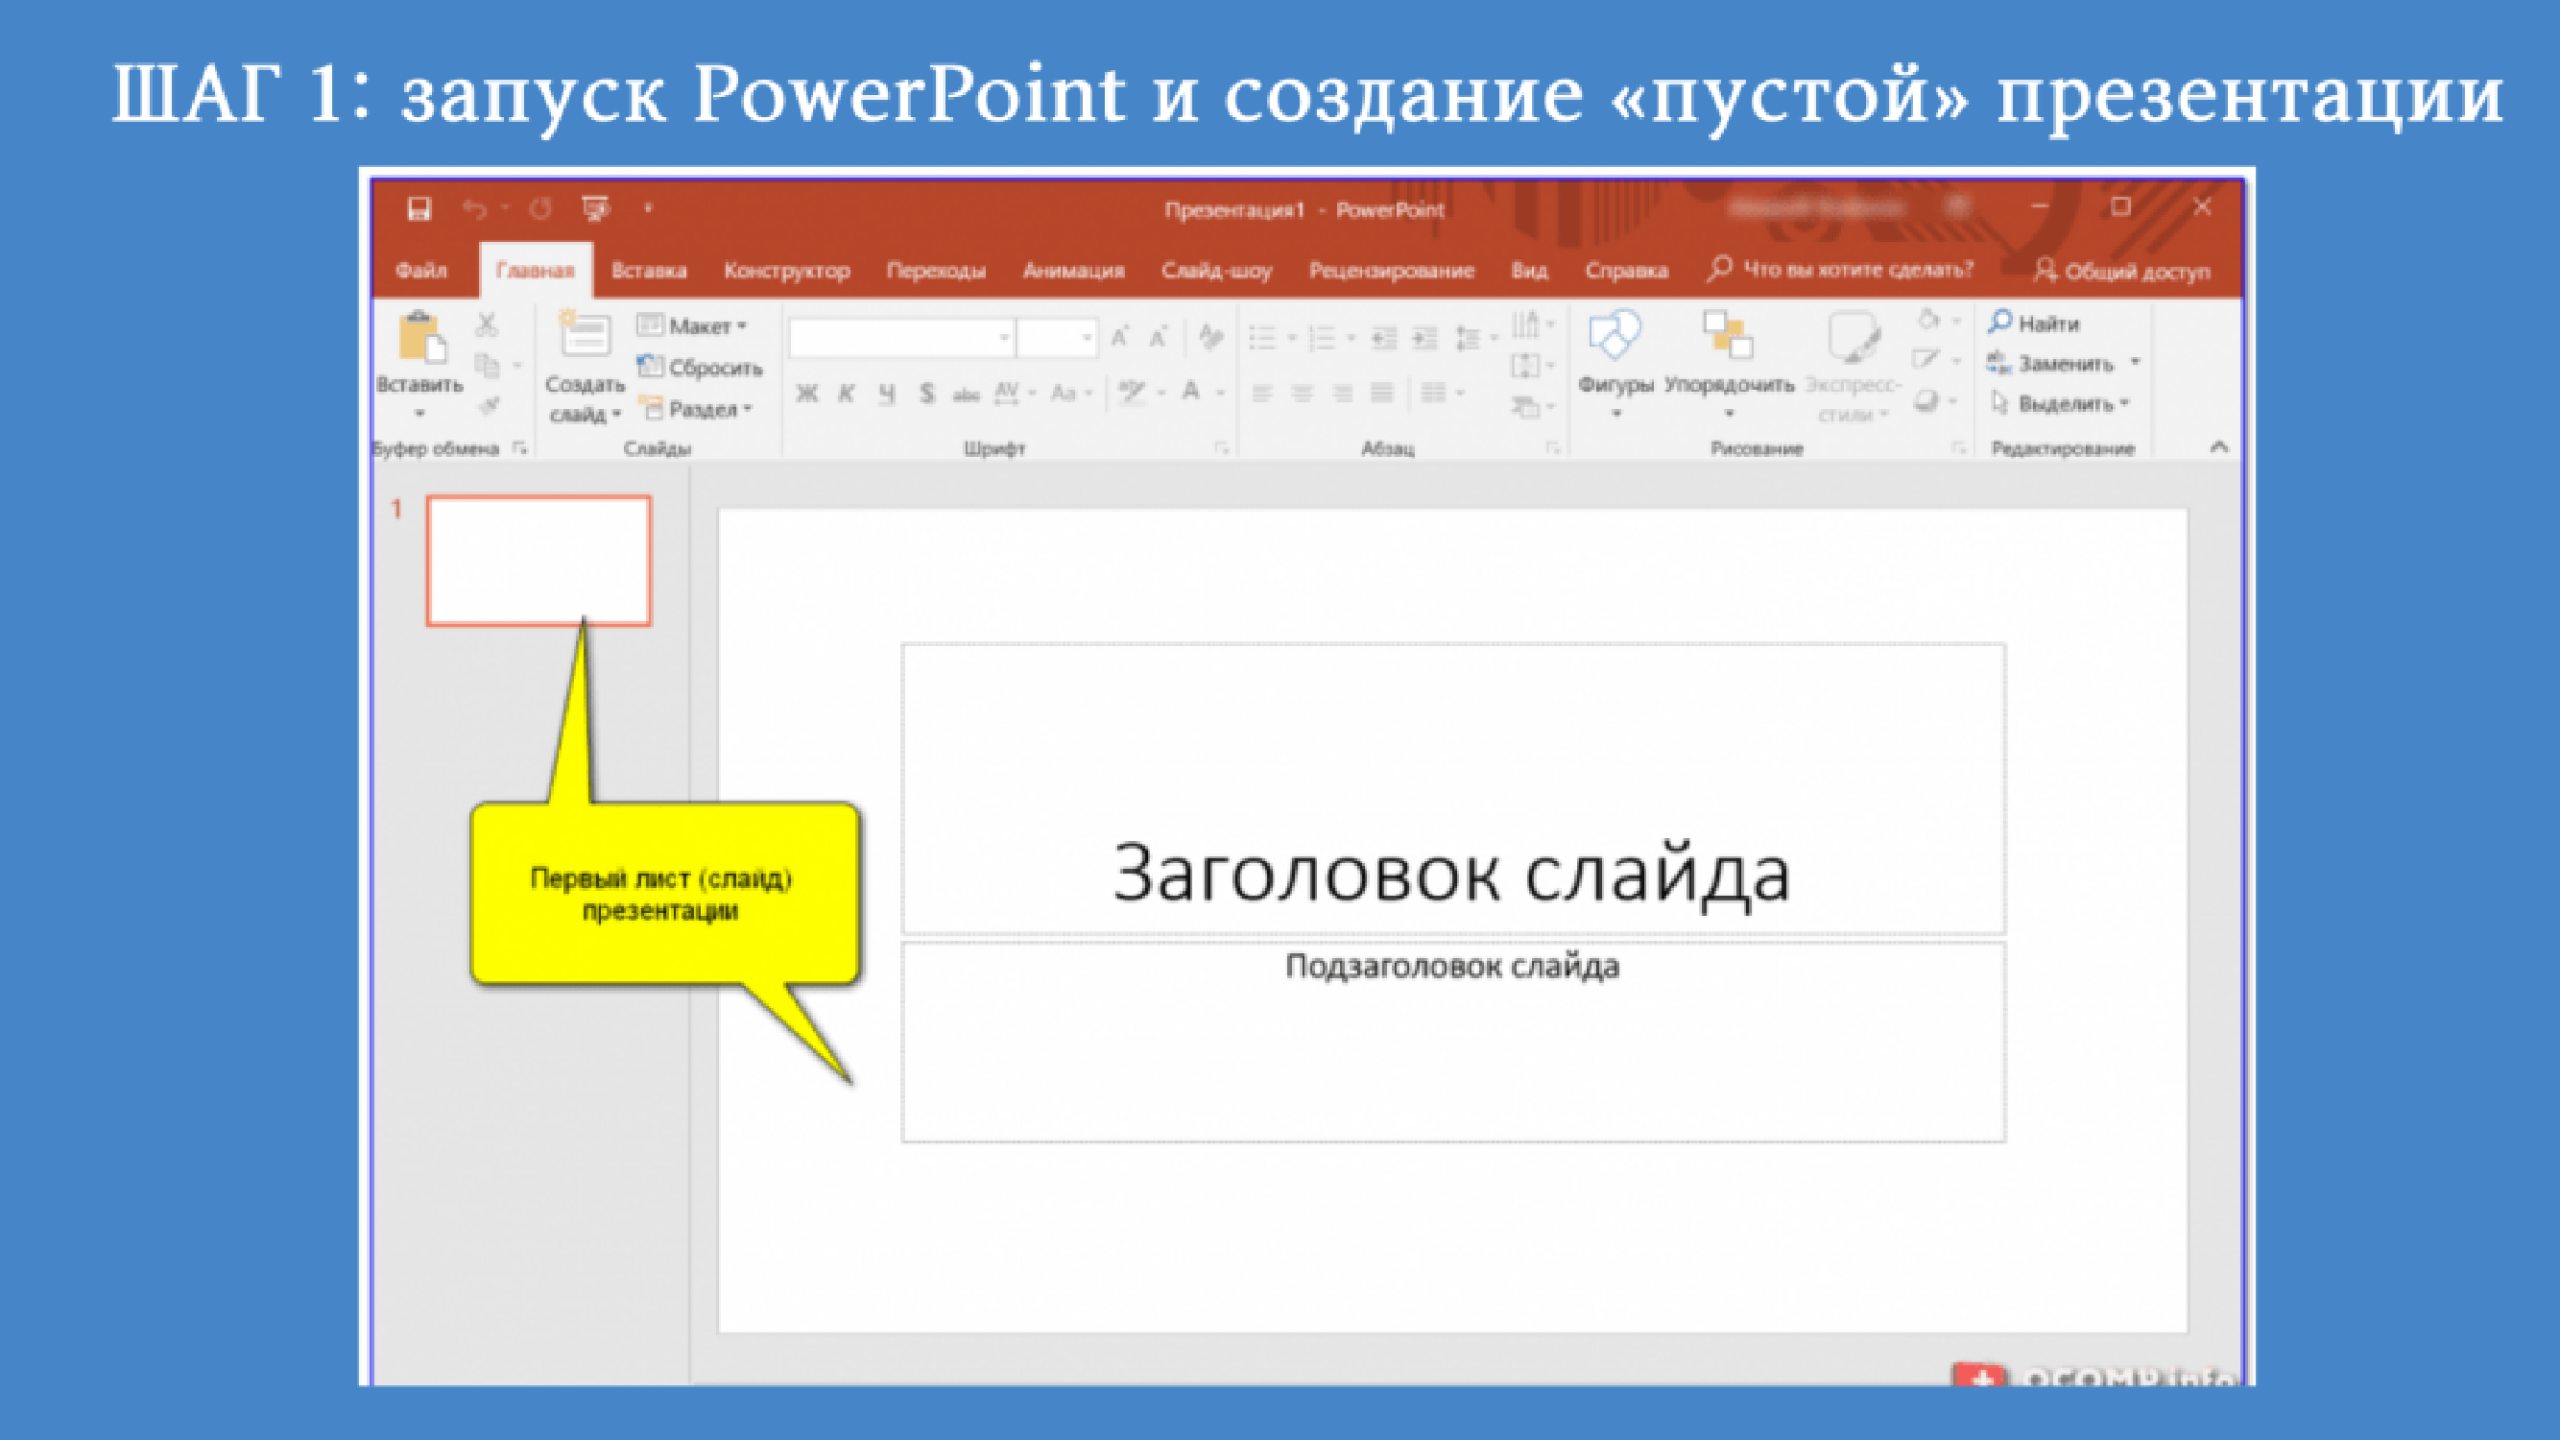
Task: Open Абзац group dialog launcher
Action: coord(1552,448)
